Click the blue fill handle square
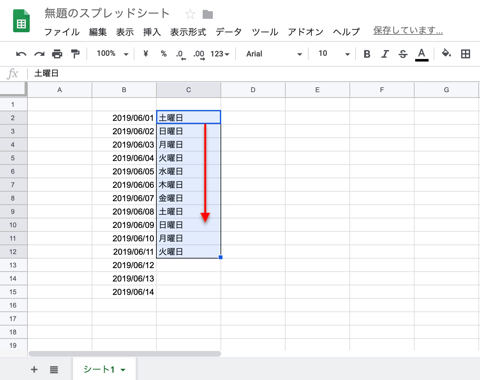The width and height of the screenshot is (480, 380). coord(220,257)
